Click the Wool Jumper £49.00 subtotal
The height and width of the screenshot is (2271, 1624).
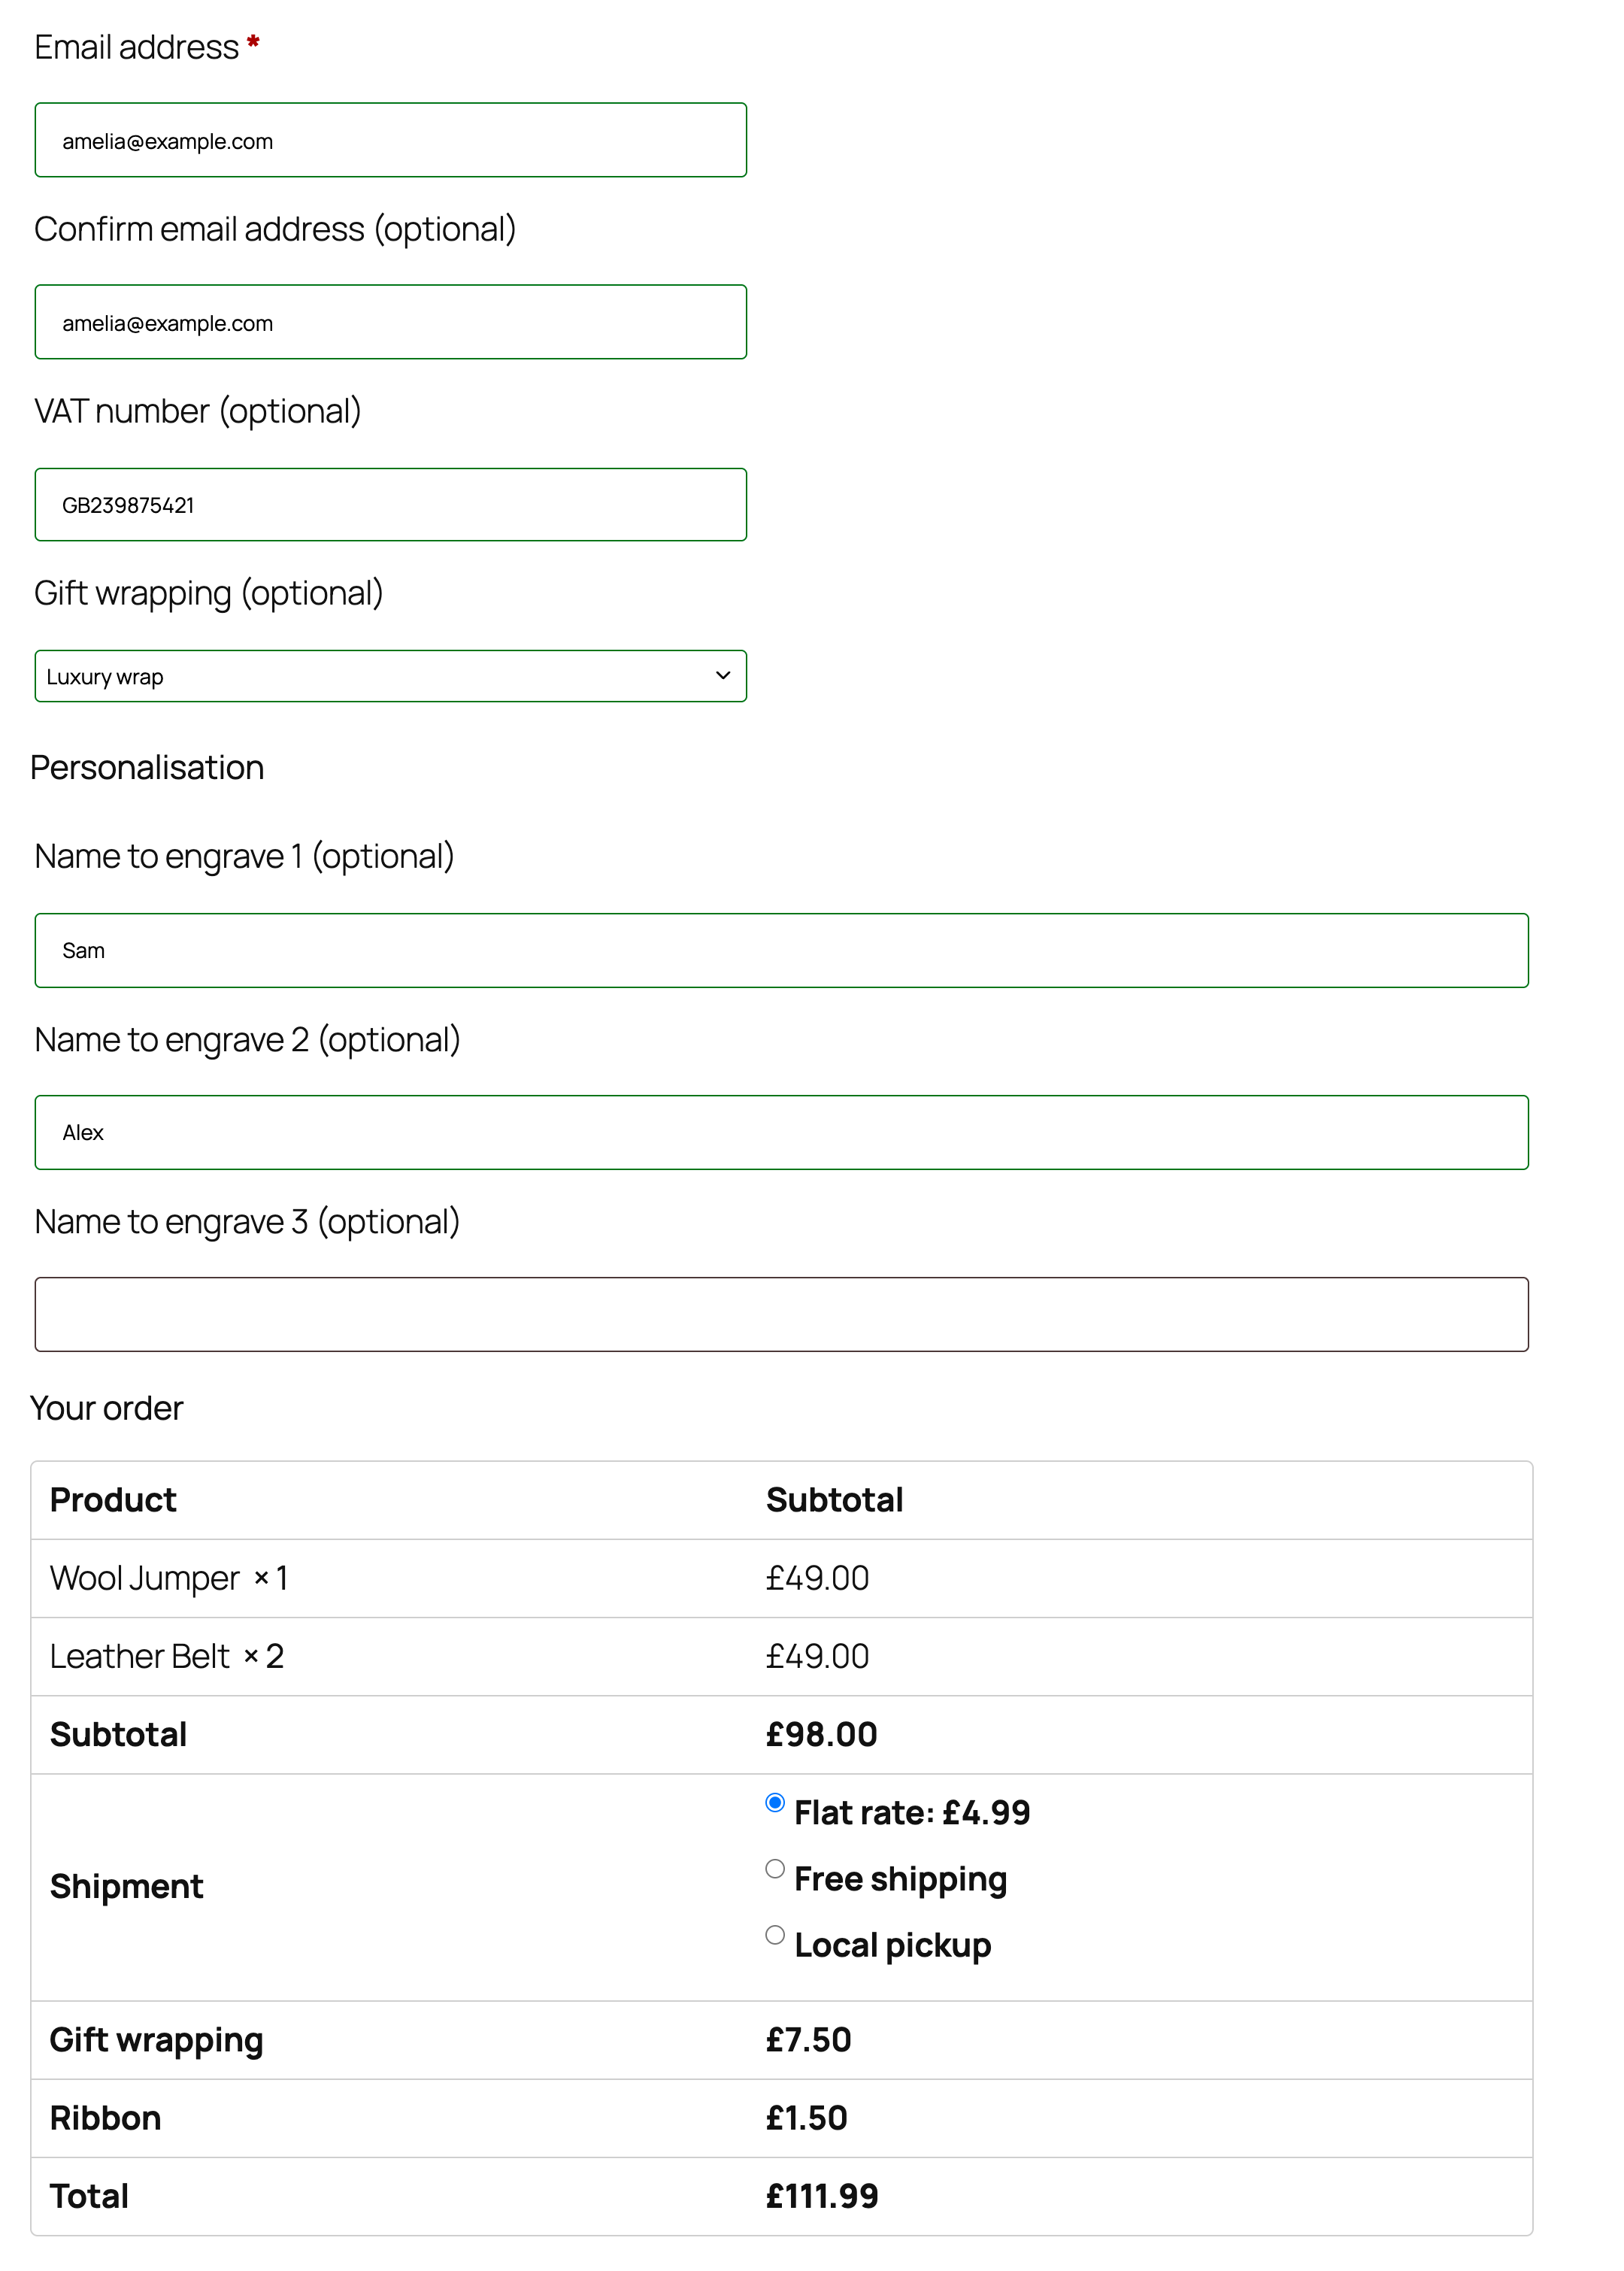(x=817, y=1578)
